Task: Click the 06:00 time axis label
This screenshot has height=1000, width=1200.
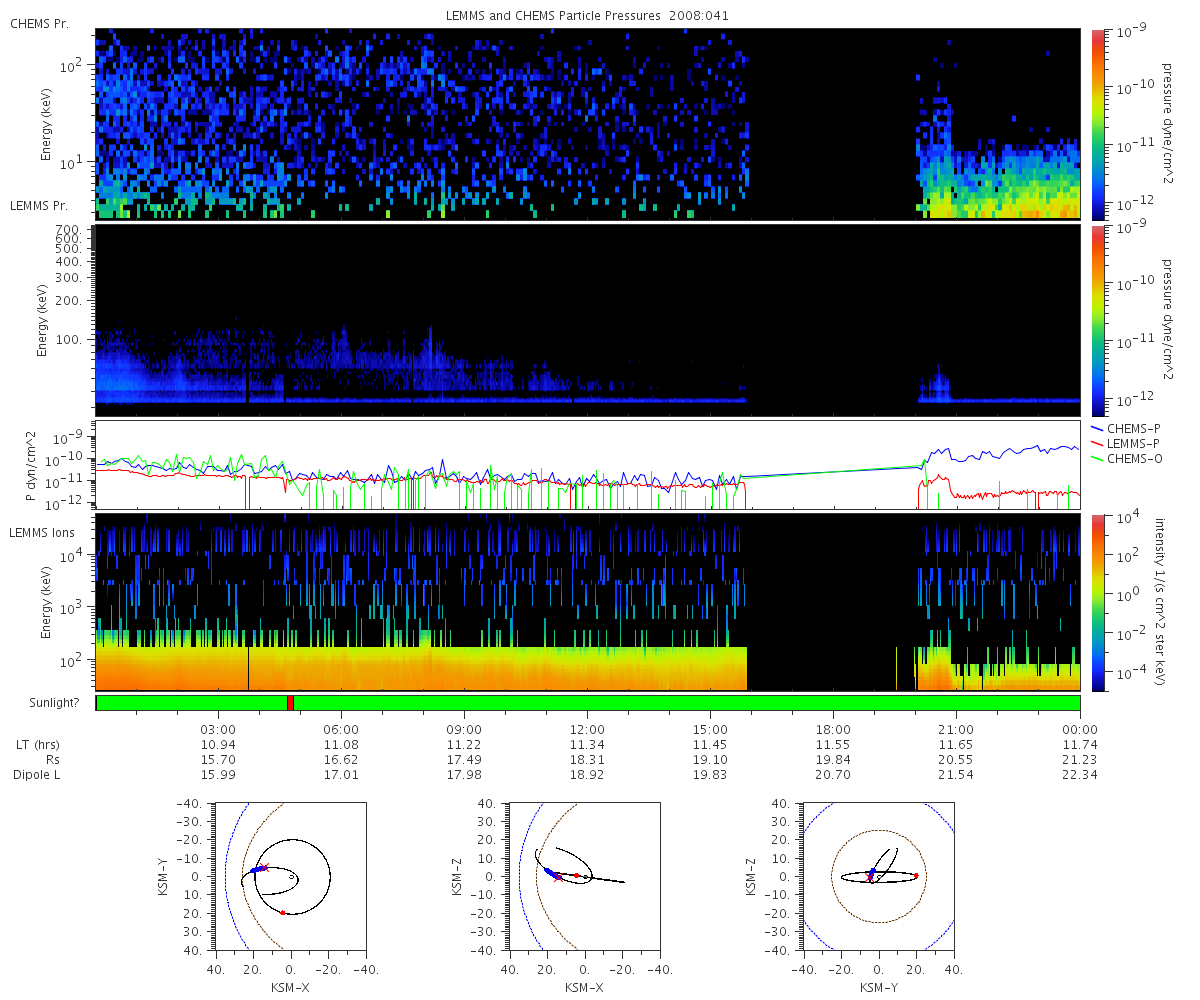Action: click(x=342, y=729)
